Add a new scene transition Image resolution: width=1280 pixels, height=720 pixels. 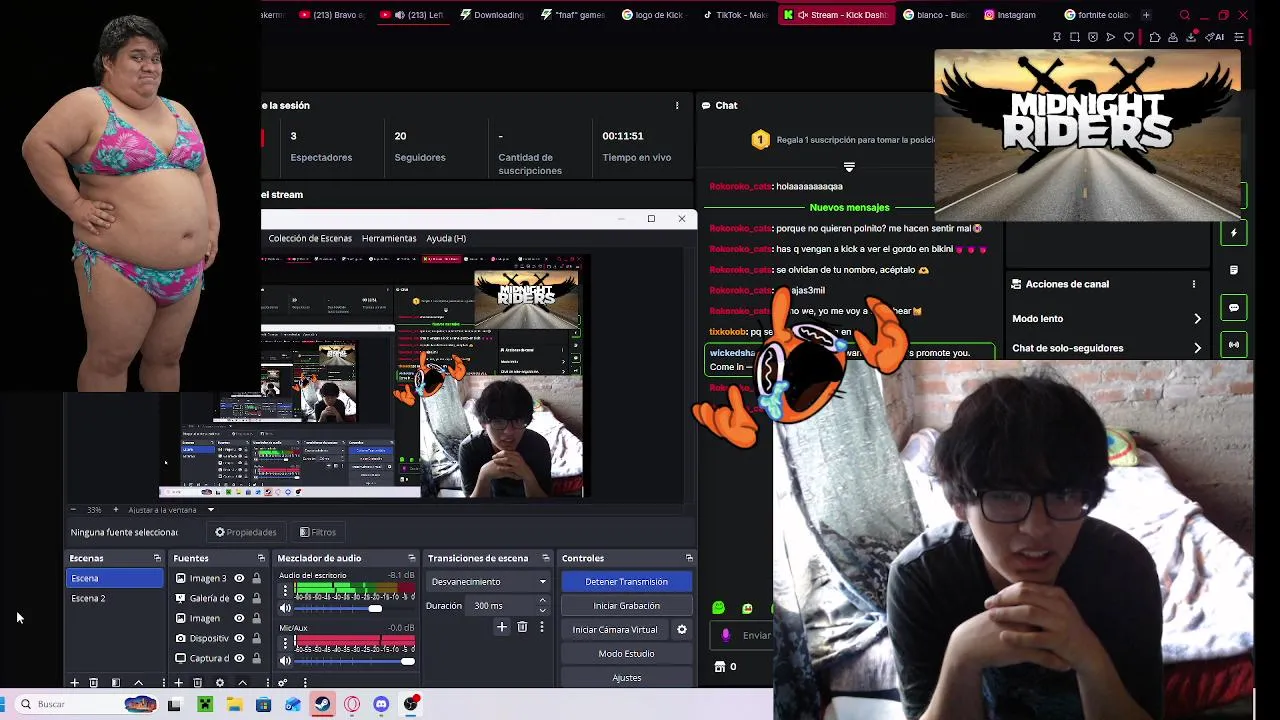coord(502,627)
